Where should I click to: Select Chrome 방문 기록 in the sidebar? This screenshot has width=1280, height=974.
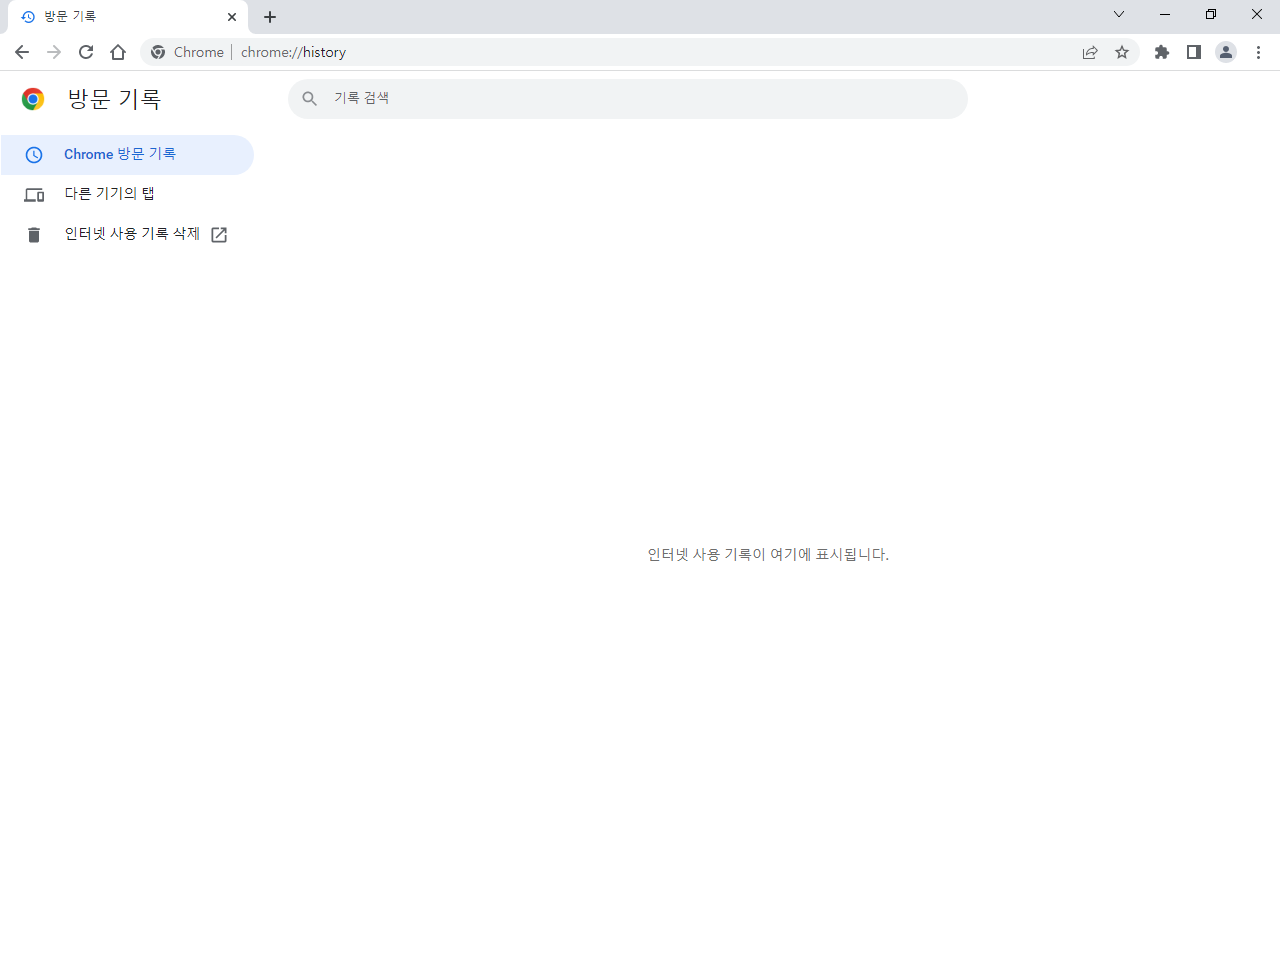pos(127,155)
